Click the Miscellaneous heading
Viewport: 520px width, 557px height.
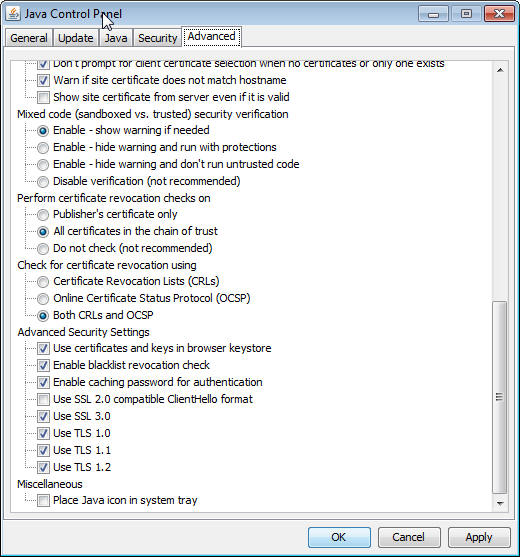pos(50,484)
